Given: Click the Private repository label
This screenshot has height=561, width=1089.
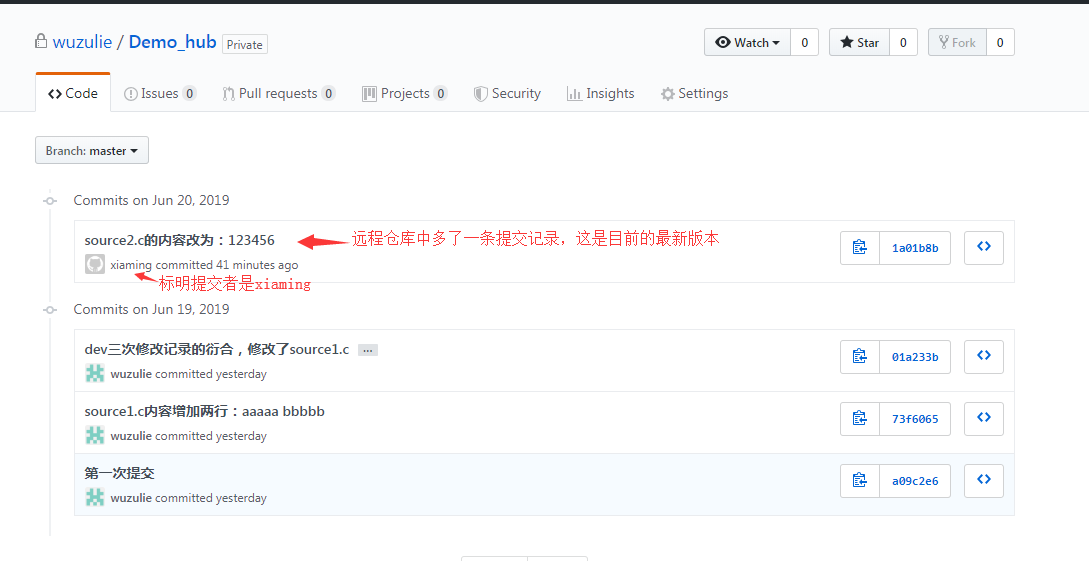Looking at the screenshot, I should 244,44.
